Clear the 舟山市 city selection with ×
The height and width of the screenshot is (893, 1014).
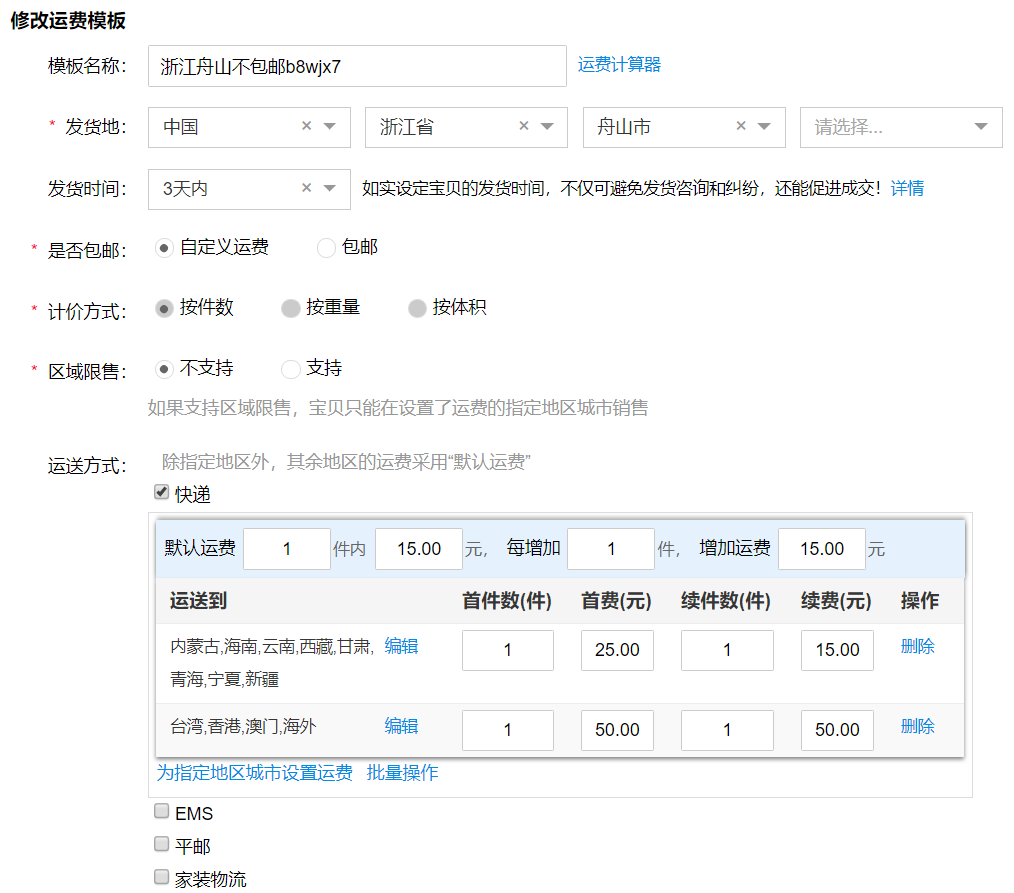pos(741,127)
